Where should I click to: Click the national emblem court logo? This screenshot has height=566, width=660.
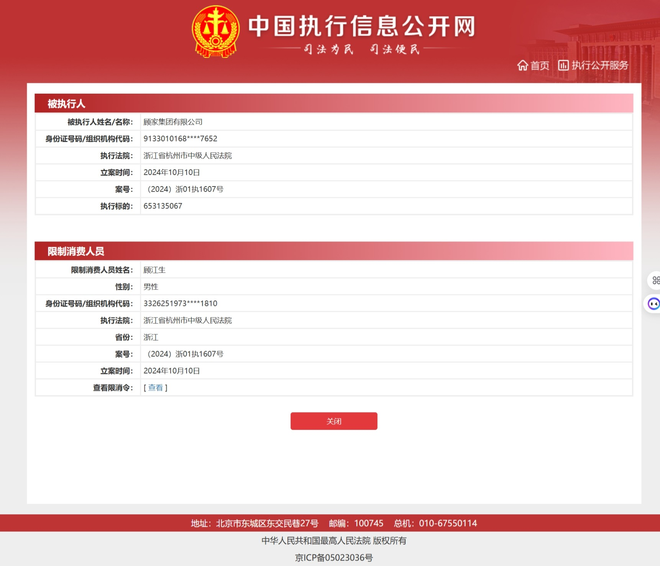(216, 31)
